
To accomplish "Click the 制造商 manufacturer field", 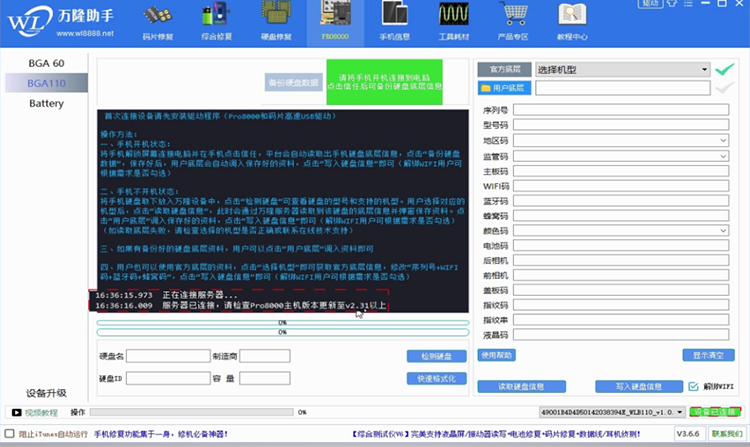I will pyautogui.click(x=265, y=356).
